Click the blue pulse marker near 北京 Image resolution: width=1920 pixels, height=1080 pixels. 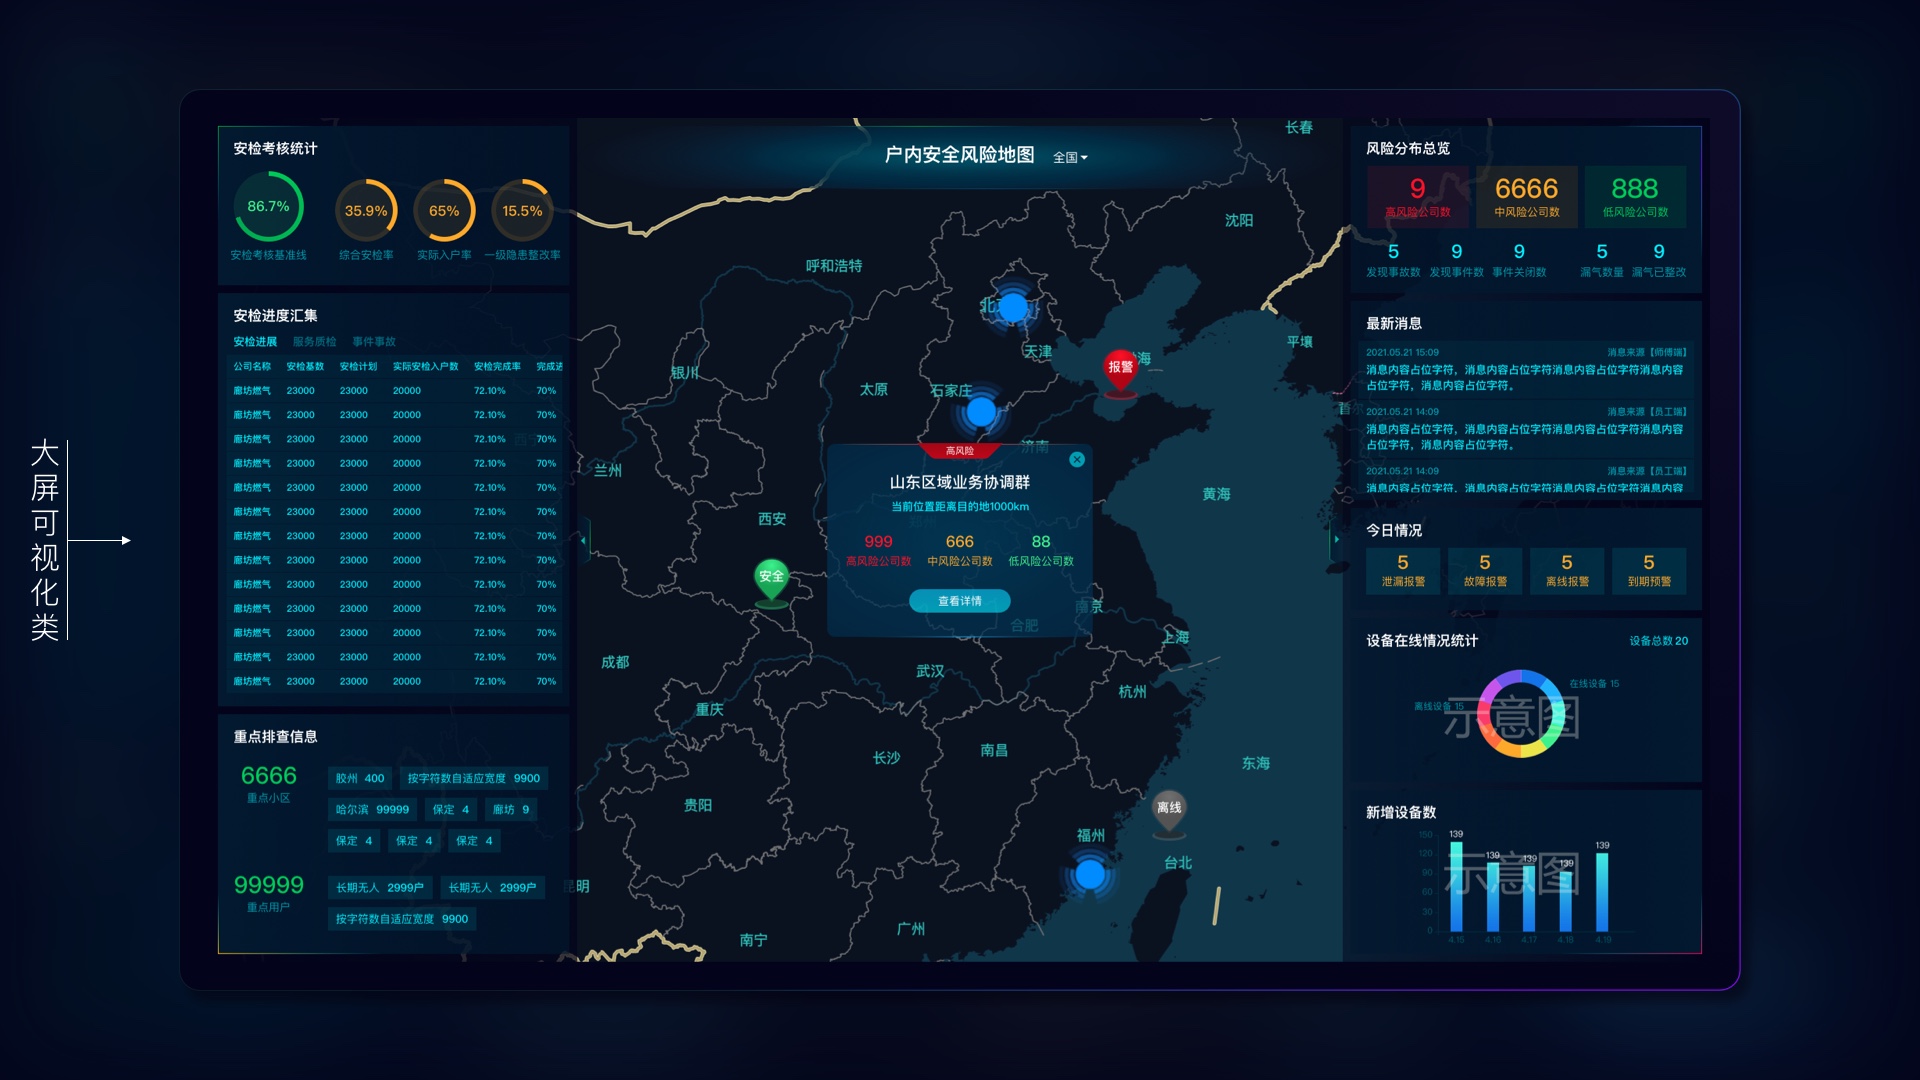(1013, 307)
